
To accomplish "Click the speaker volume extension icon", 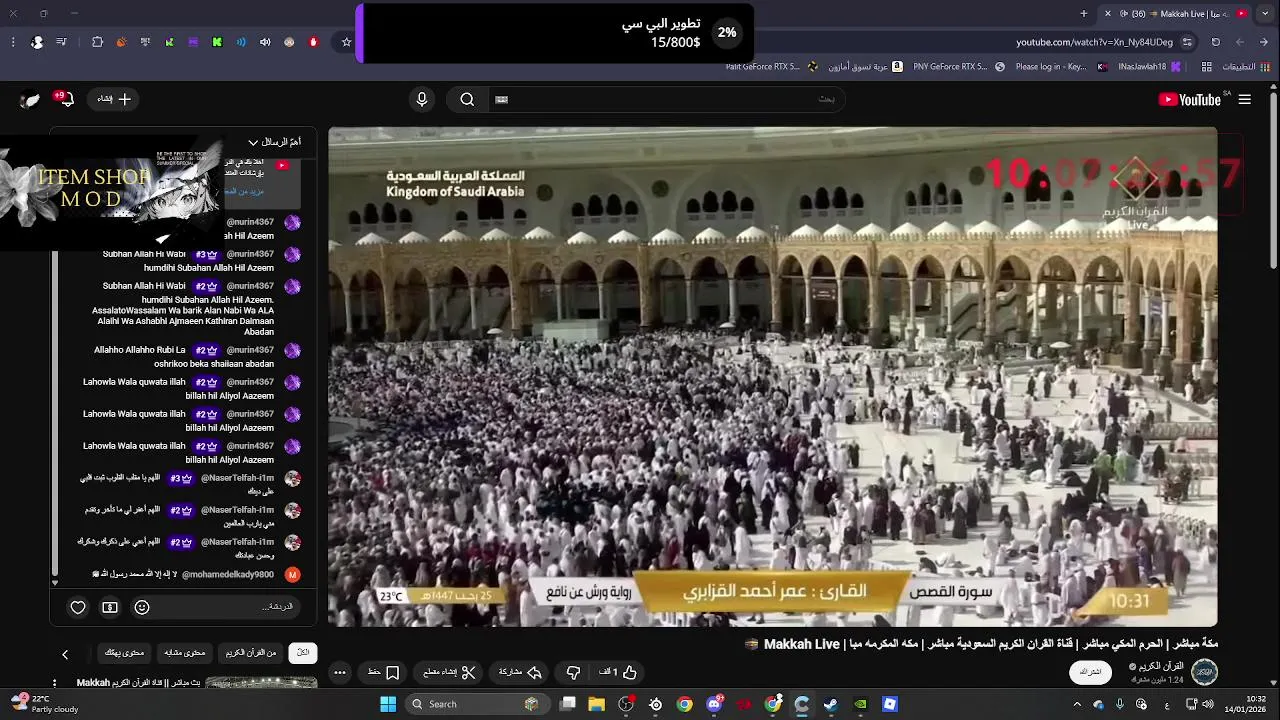I will pyautogui.click(x=265, y=42).
